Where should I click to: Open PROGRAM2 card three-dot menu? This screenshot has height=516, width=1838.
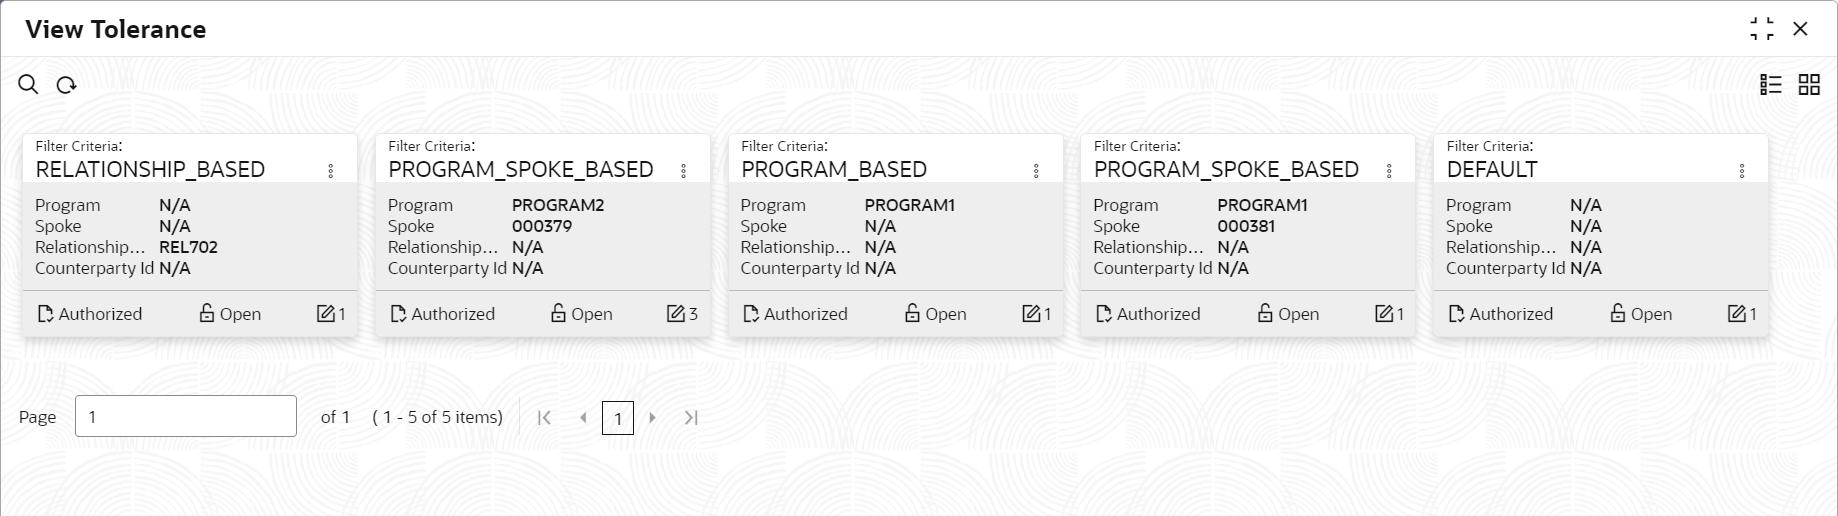click(x=684, y=171)
